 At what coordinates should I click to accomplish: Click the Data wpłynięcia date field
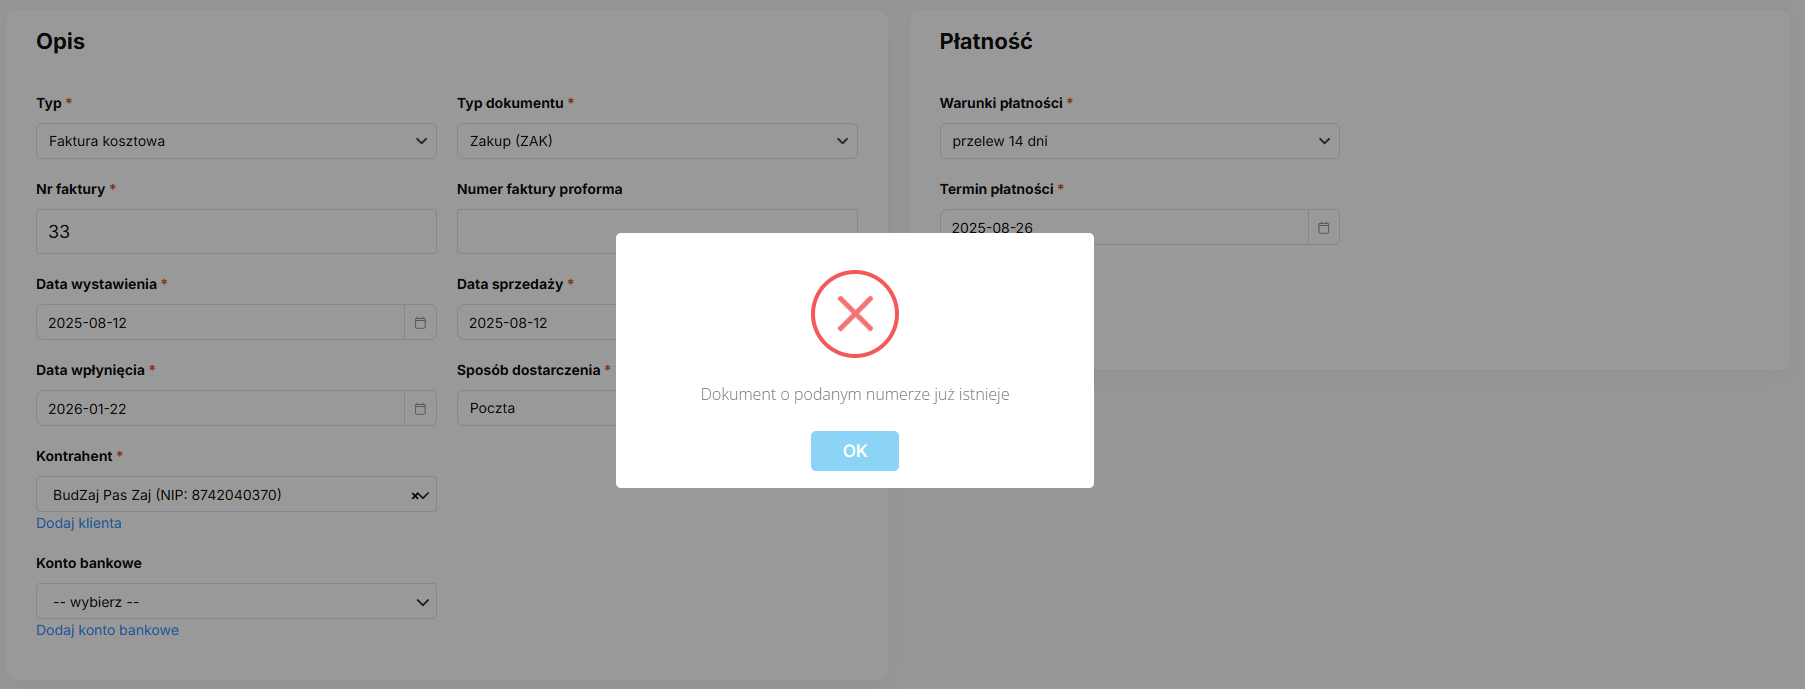point(220,409)
